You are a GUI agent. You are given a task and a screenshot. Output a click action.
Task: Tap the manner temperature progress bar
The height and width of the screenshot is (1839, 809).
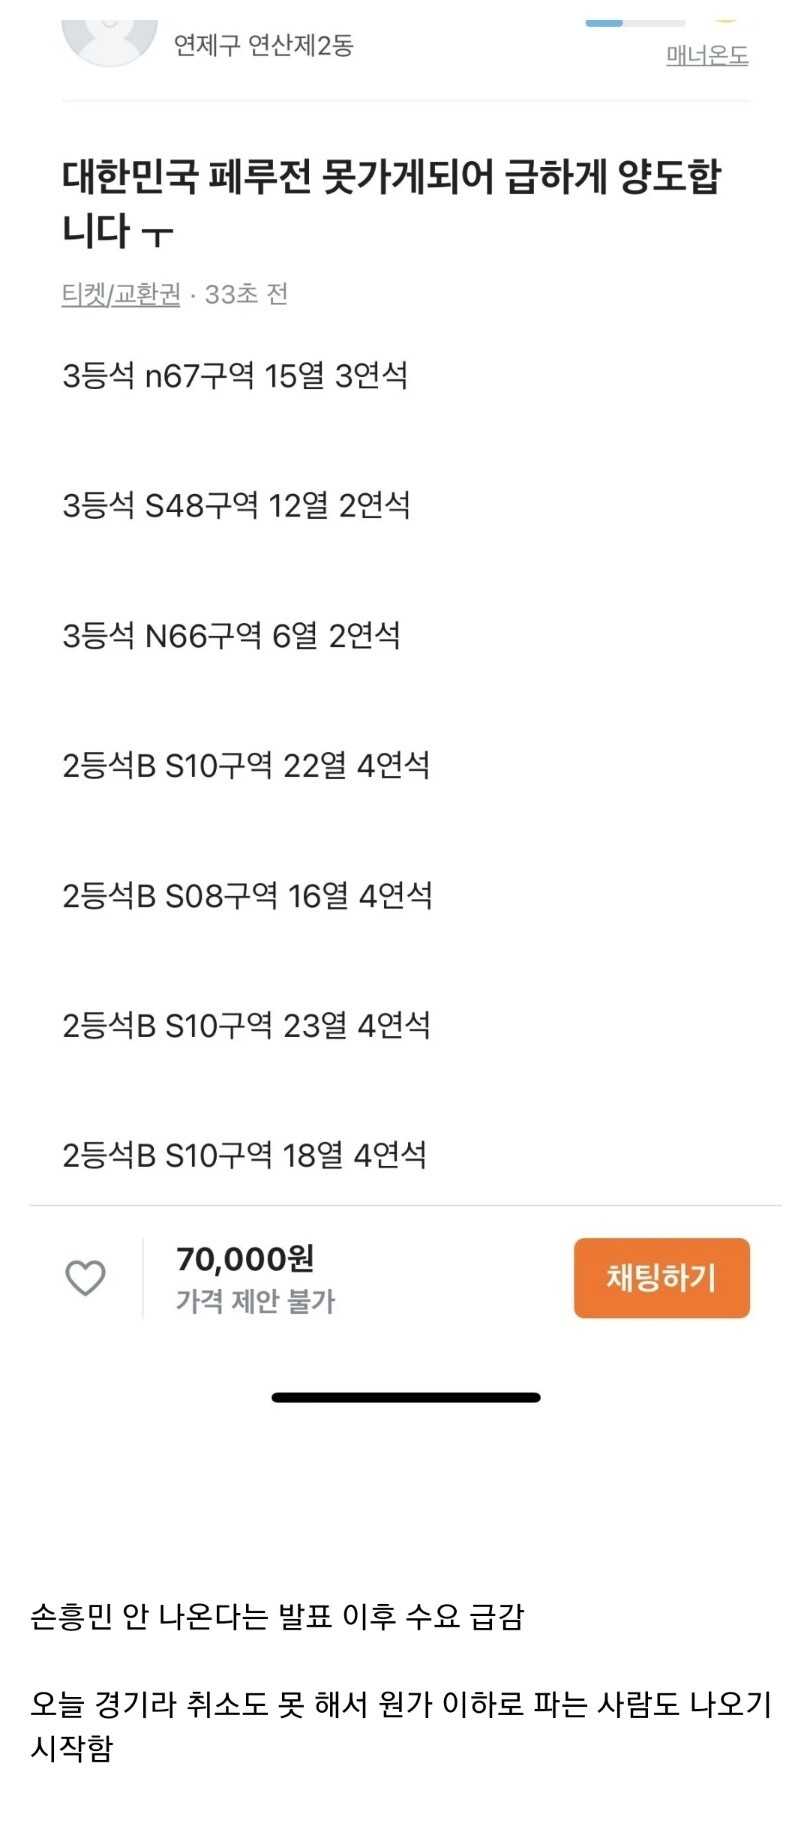click(635, 22)
